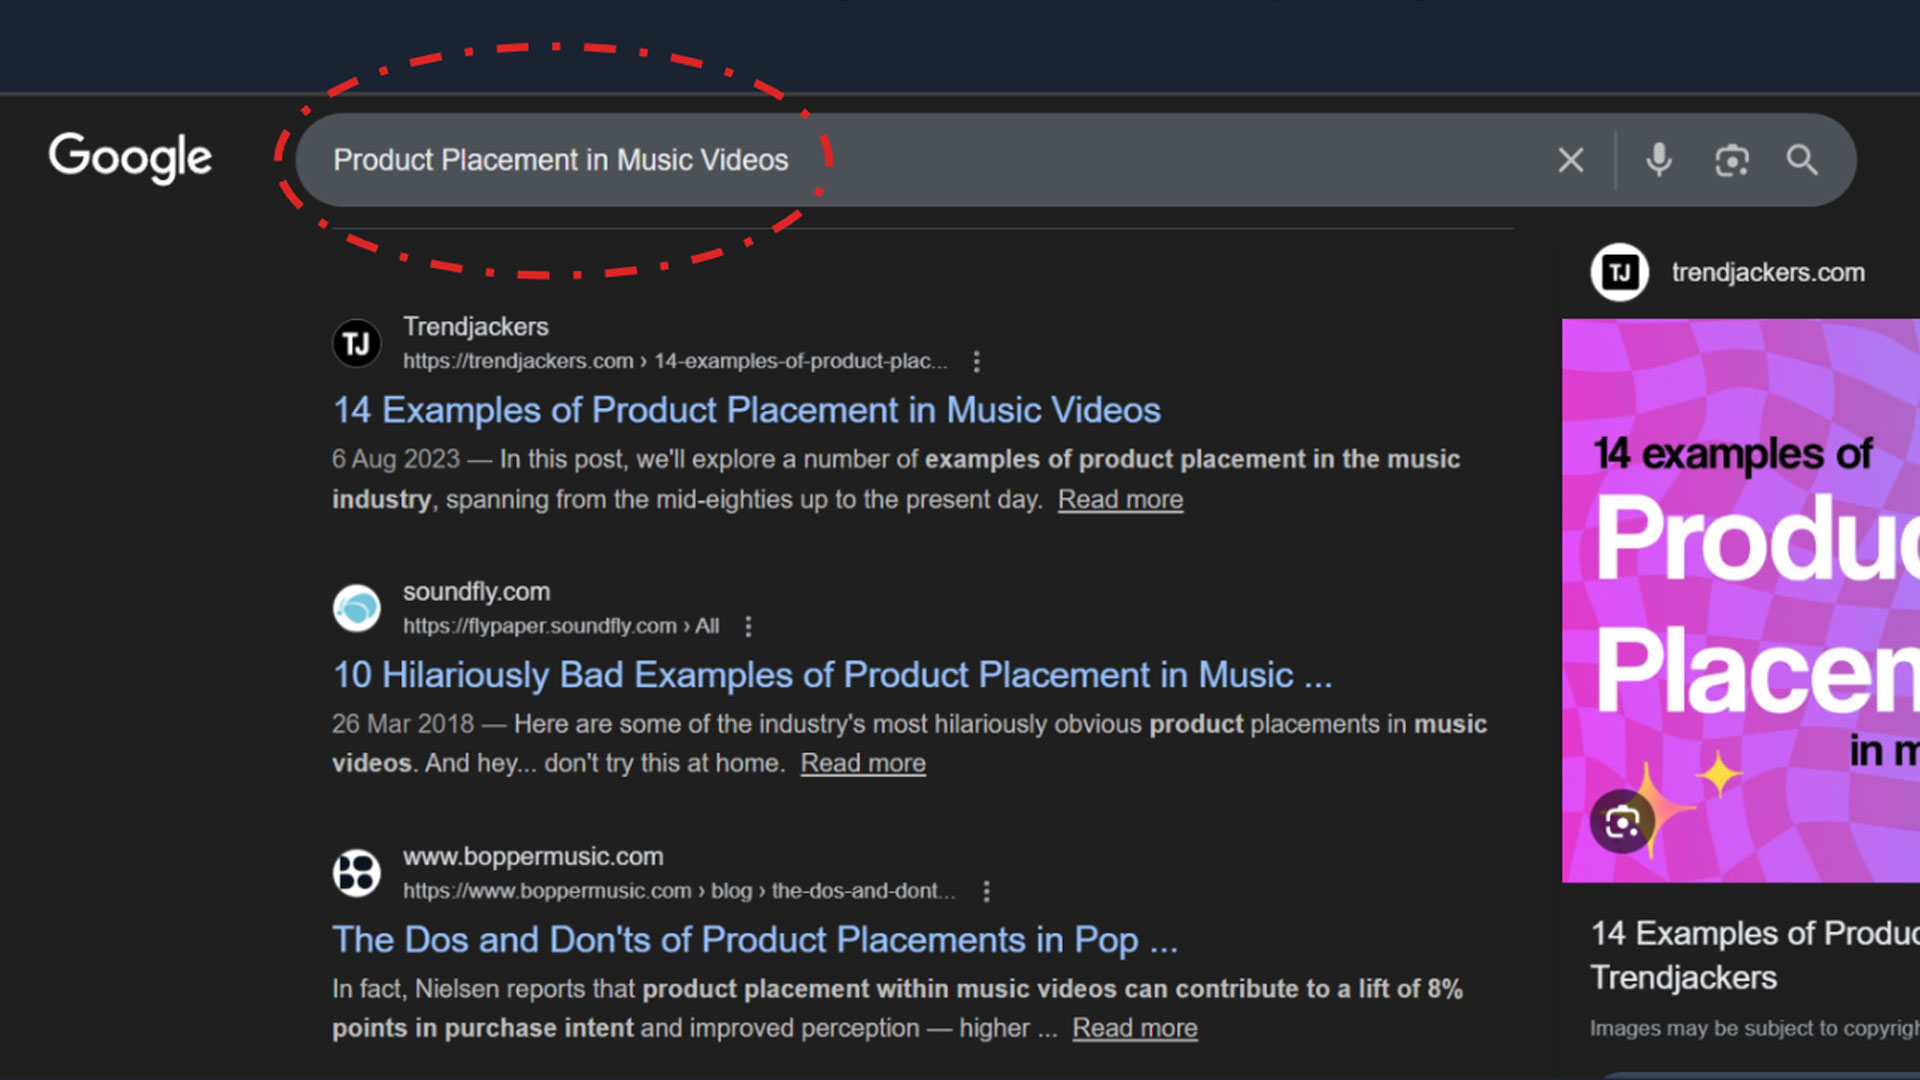This screenshot has width=1920, height=1080.
Task: Click the magnifying glass search icon
Action: click(1802, 160)
